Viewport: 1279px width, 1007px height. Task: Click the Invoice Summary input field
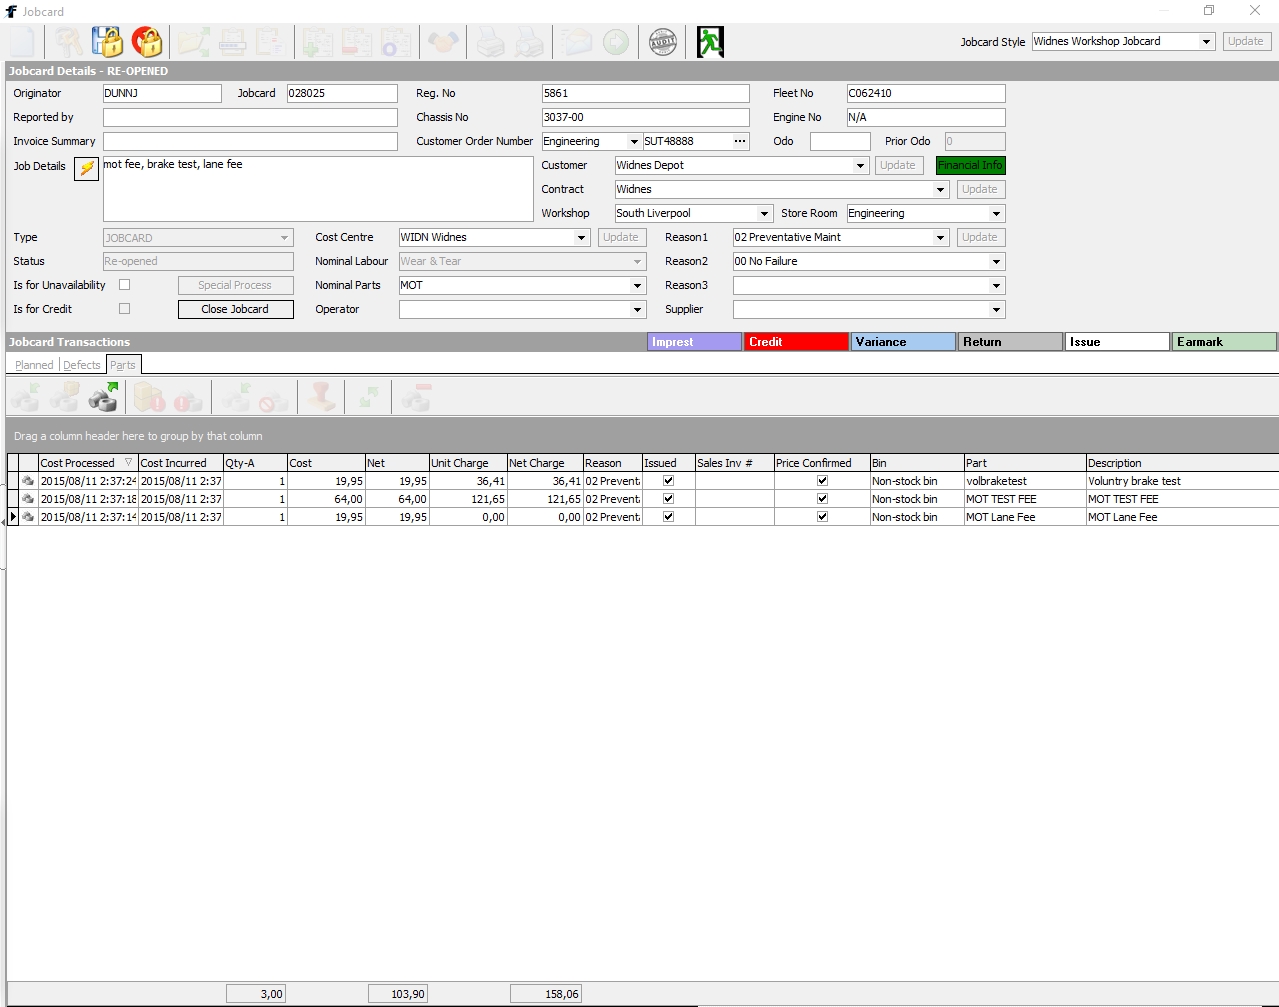[x=250, y=141]
